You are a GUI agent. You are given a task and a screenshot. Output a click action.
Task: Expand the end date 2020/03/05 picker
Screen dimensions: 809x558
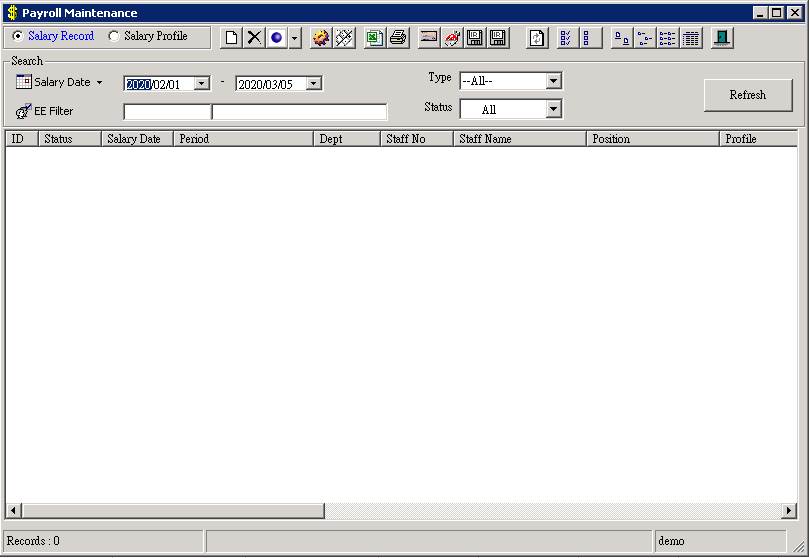click(314, 84)
